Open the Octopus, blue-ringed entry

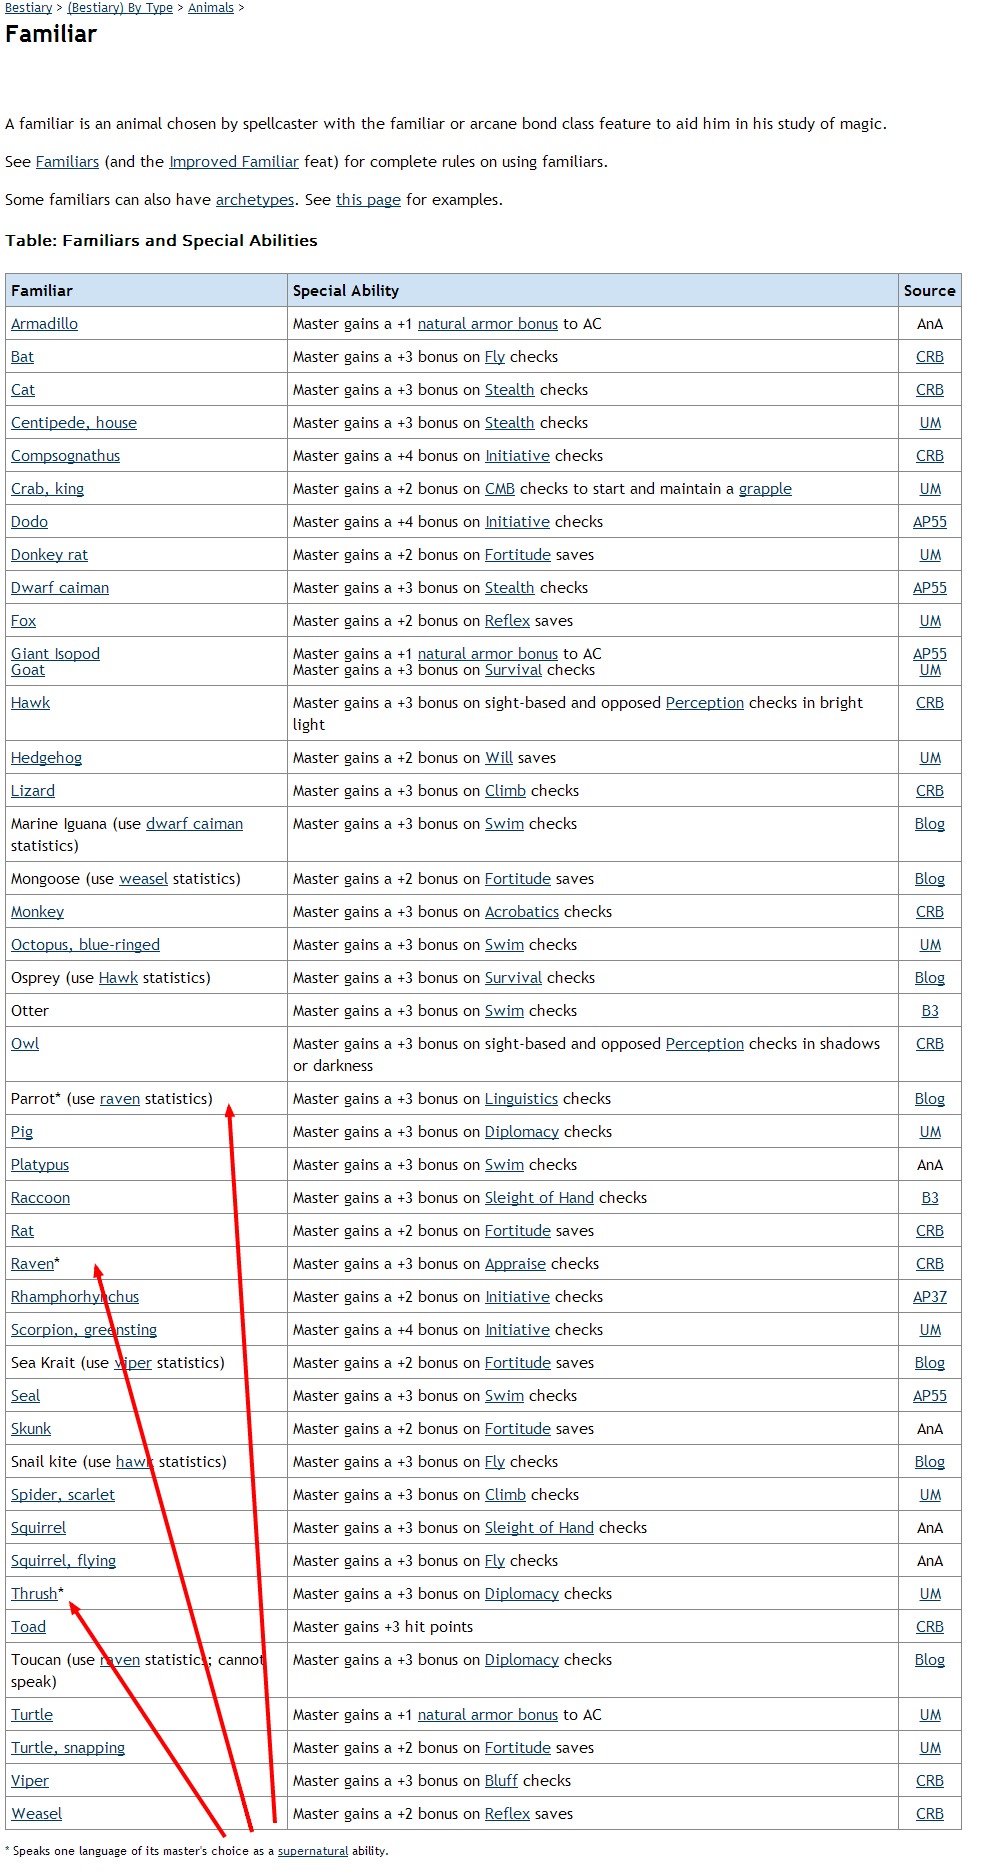click(85, 945)
